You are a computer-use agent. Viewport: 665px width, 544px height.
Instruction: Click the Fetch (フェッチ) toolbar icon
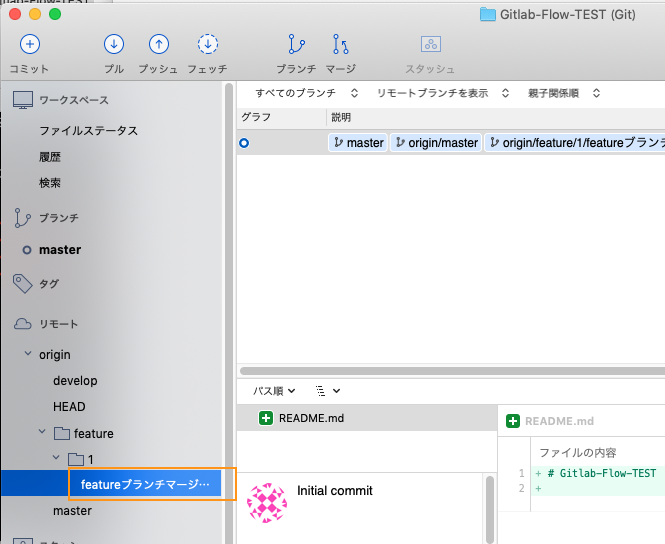click(207, 45)
